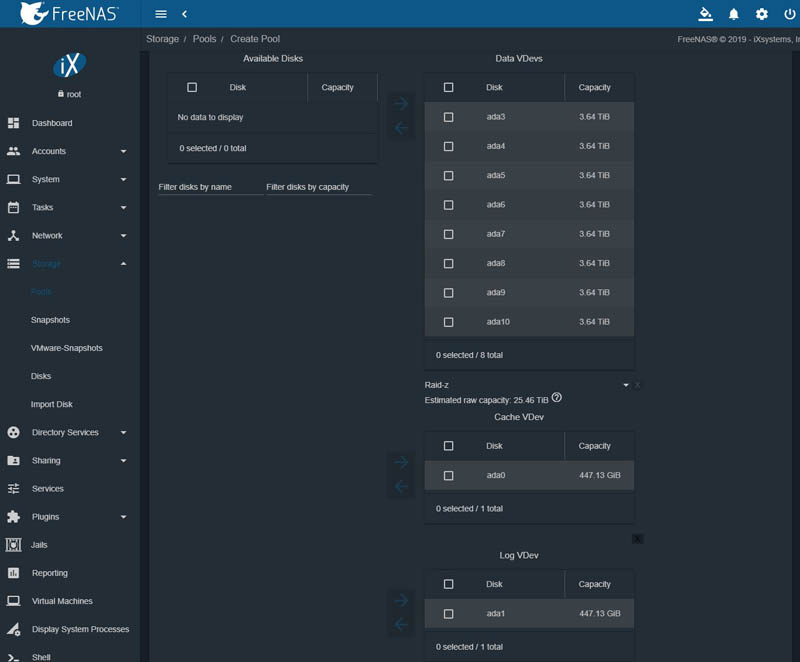
Task: Select the ada0 cache disk checkbox
Action: [448, 475]
